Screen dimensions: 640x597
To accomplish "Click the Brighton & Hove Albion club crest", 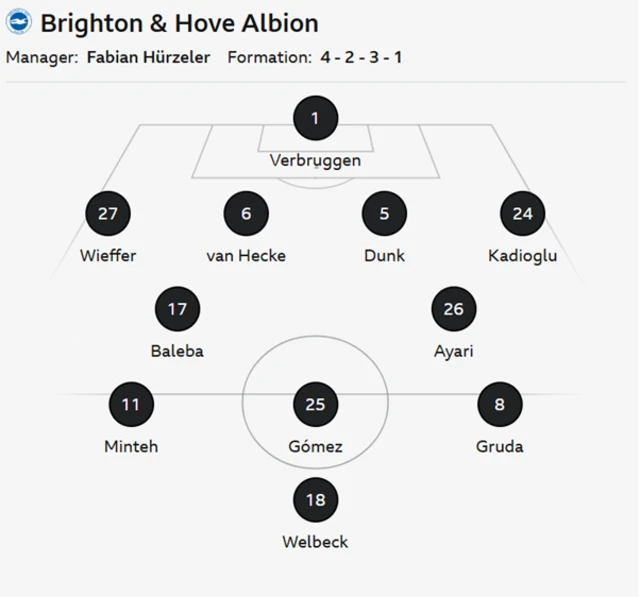I will click(x=19, y=23).
